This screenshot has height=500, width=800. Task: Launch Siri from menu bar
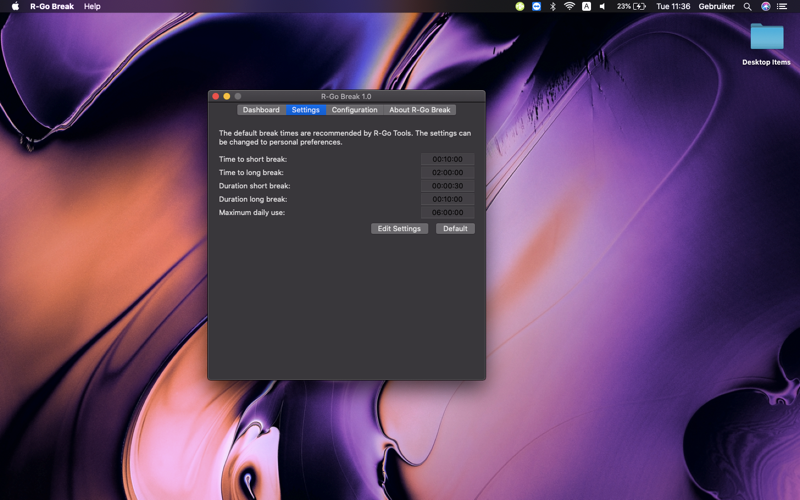pos(765,7)
